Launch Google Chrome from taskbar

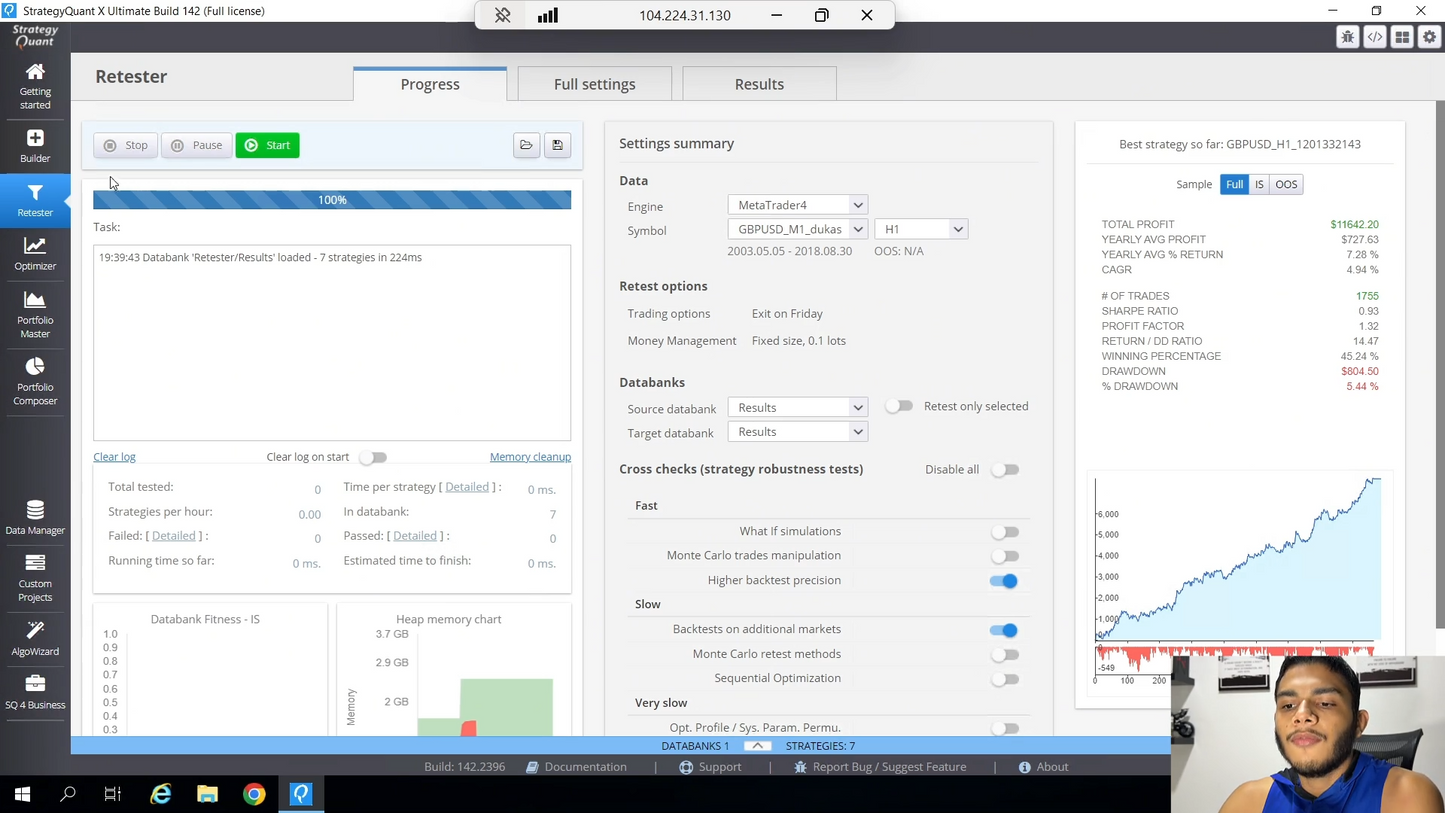(254, 794)
